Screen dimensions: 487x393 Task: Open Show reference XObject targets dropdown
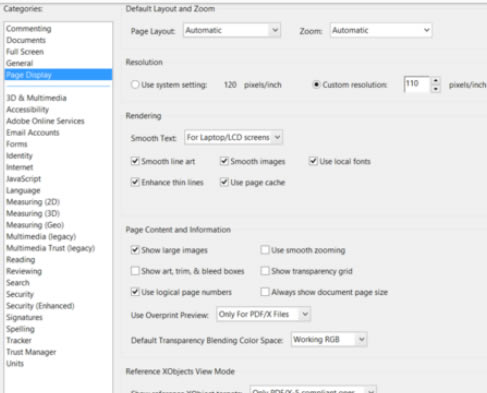[313, 390]
